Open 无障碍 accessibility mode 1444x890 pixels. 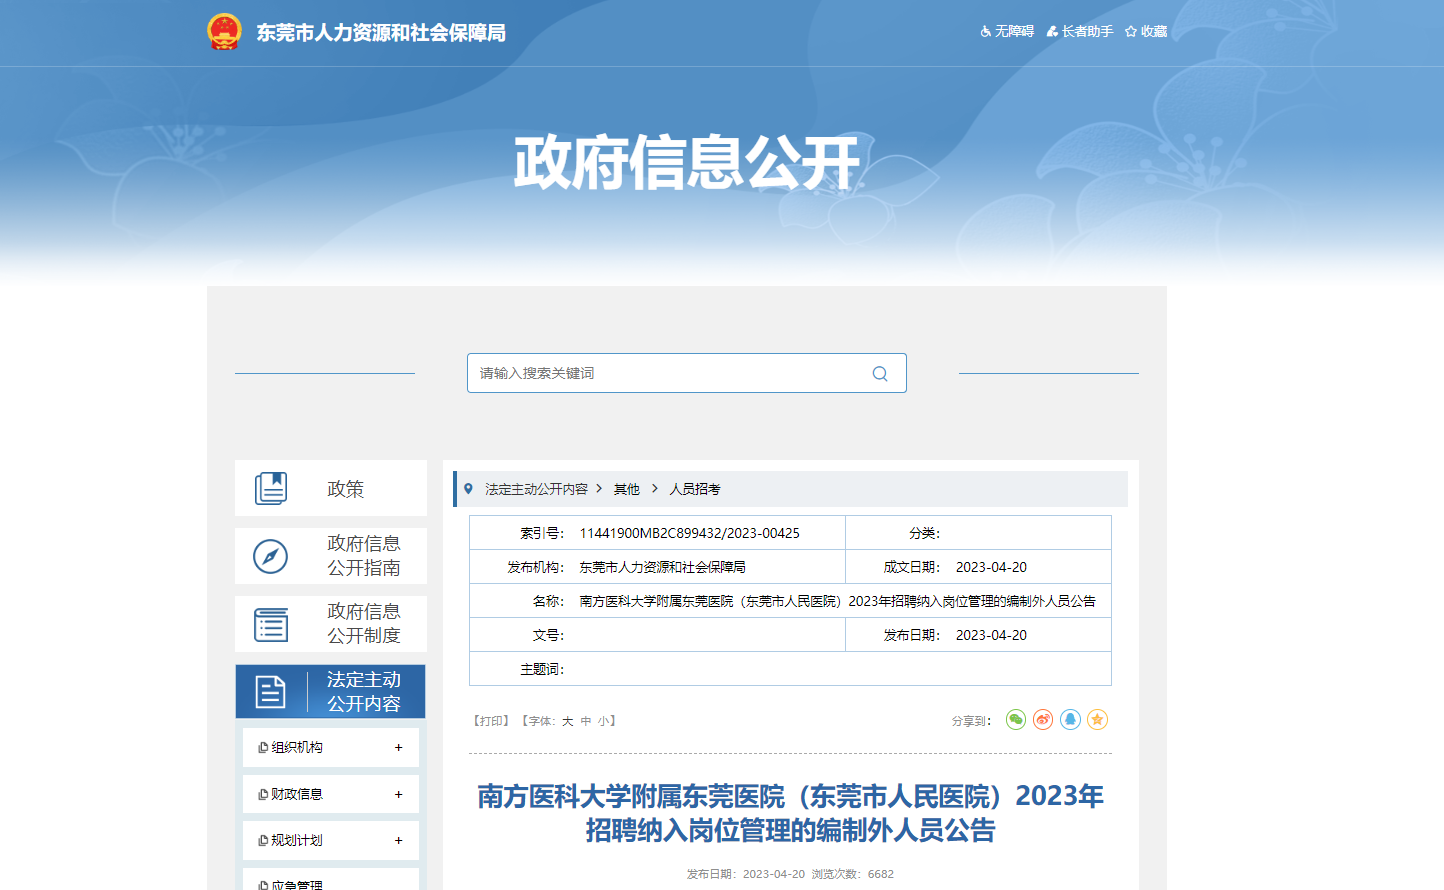(x=1007, y=32)
